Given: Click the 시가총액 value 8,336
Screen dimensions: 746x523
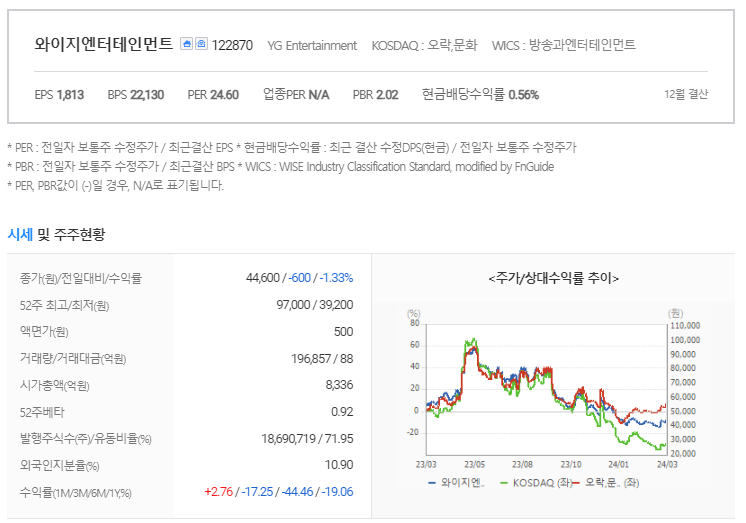Looking at the screenshot, I should click(339, 385).
